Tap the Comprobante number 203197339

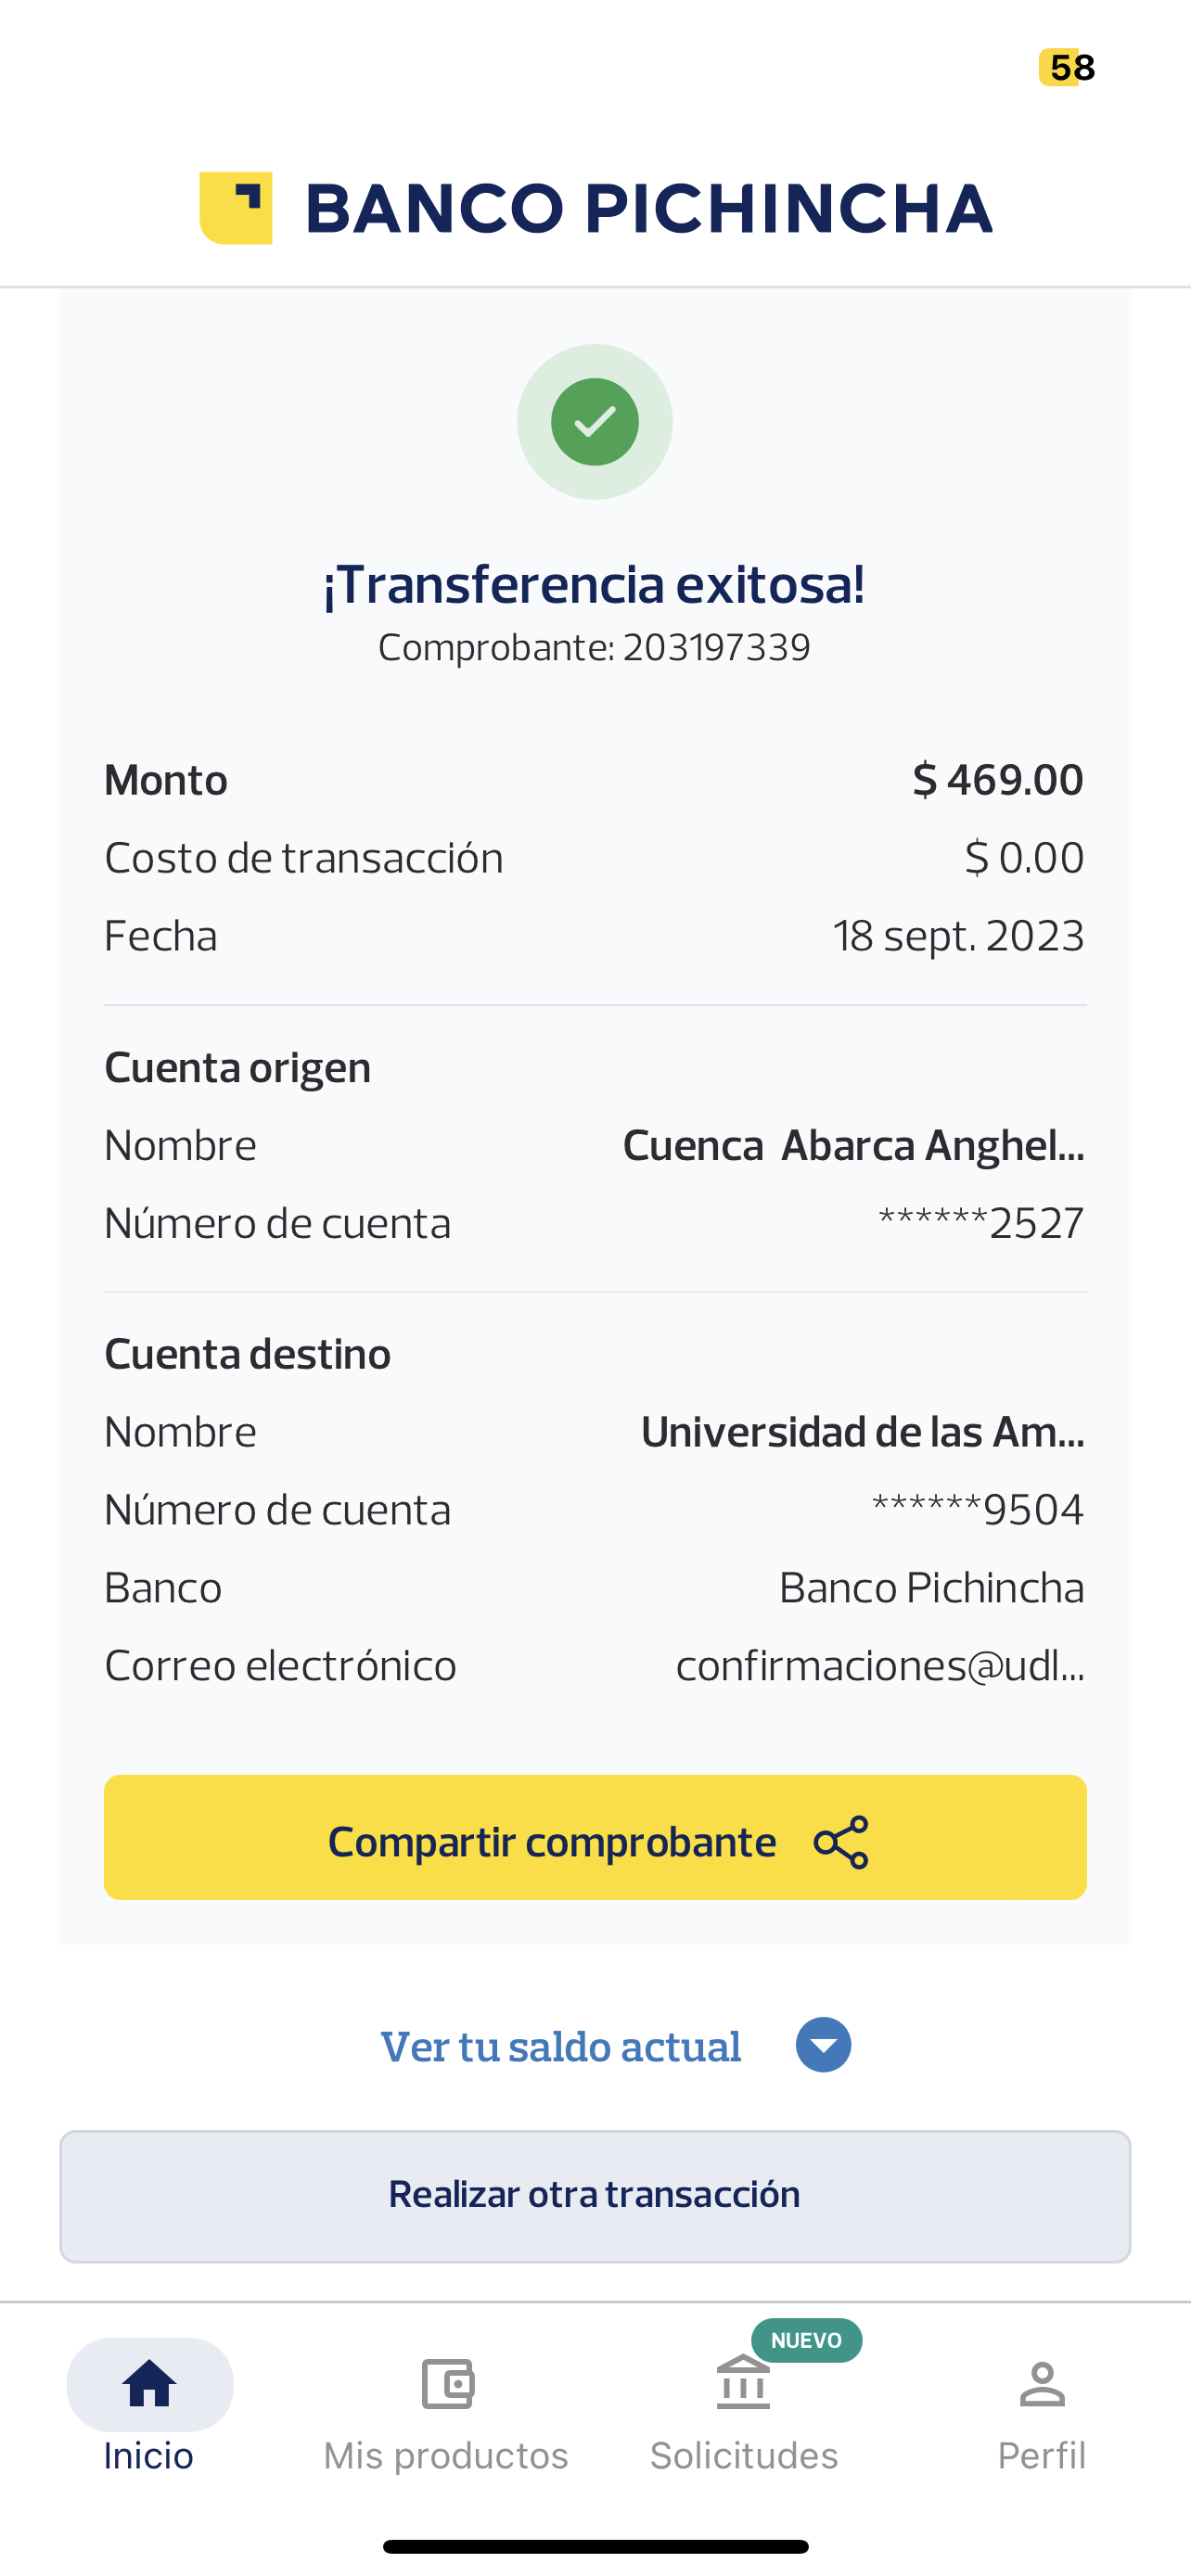point(716,648)
